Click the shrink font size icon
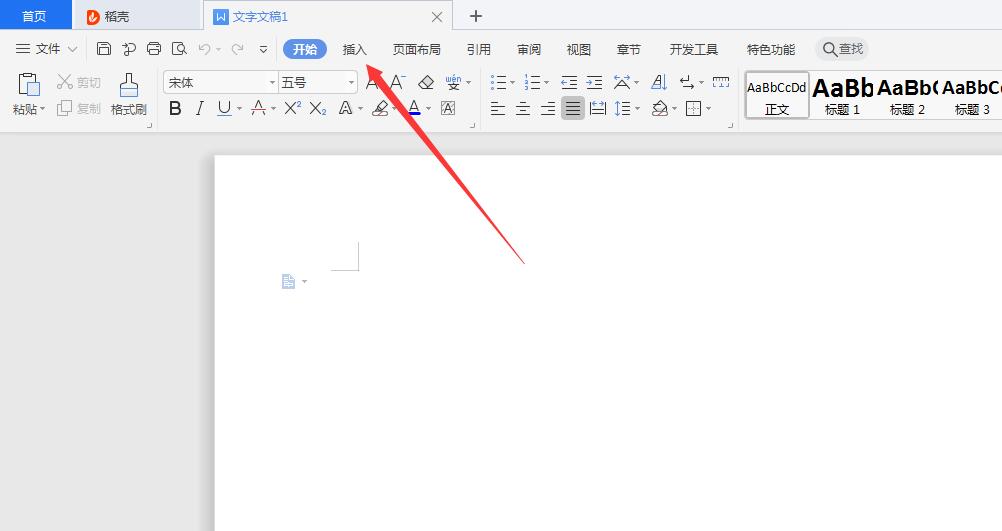Viewport: 1002px width, 531px height. [397, 82]
